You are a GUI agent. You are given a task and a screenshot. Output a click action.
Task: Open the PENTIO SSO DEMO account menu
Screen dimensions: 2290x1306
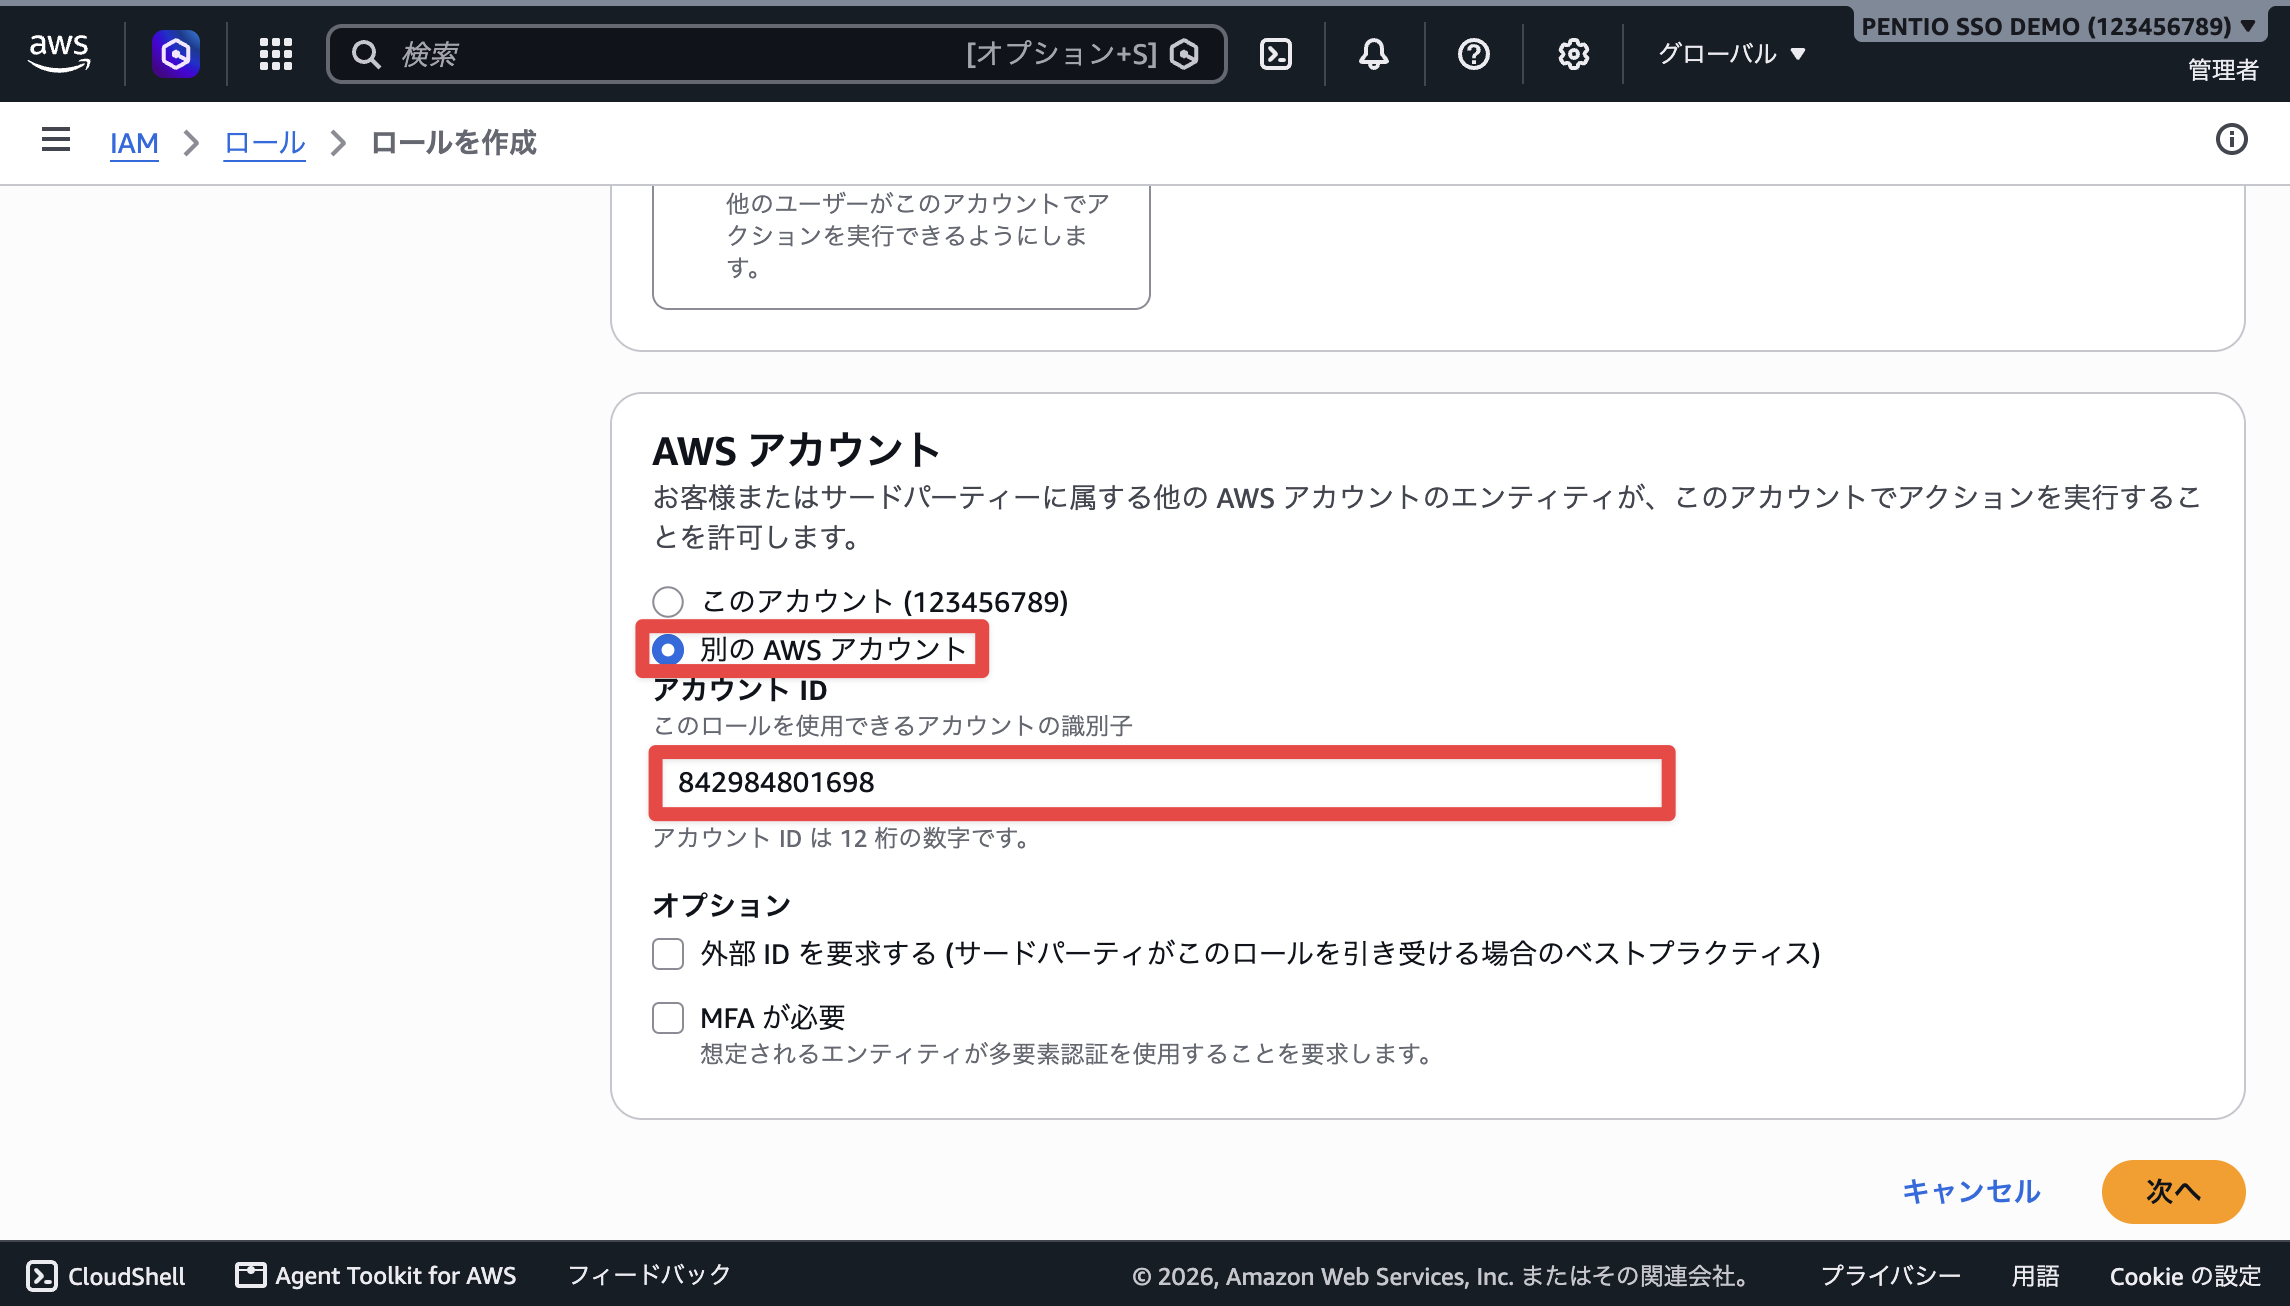point(2058,26)
